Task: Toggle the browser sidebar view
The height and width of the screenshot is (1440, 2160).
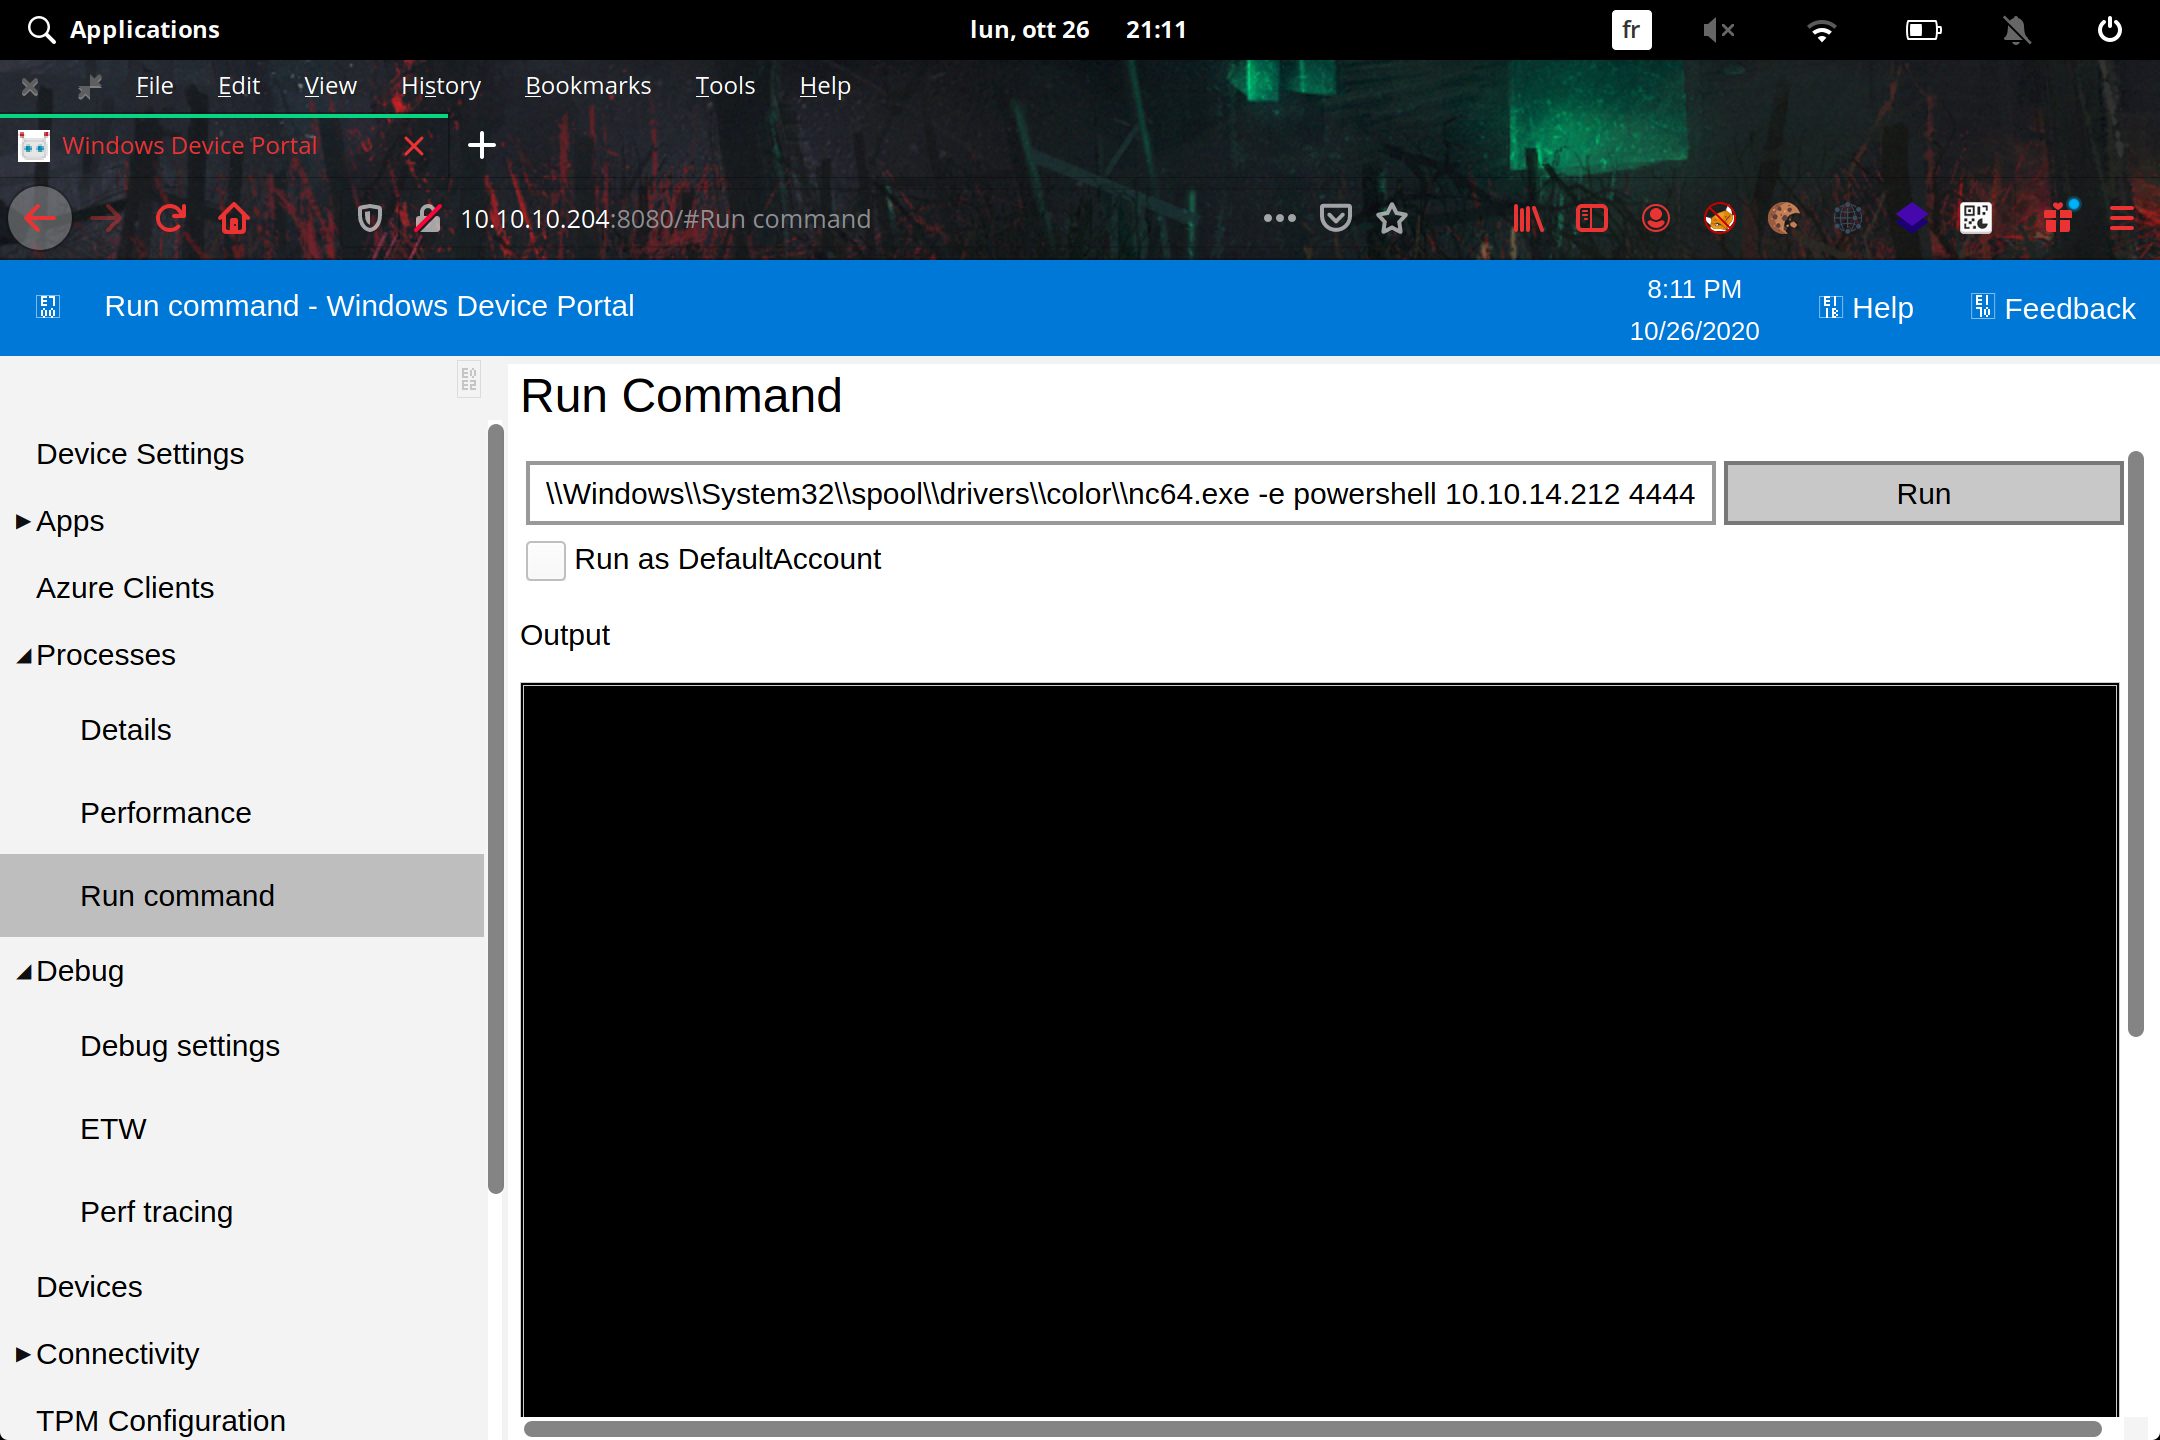Action: (x=1592, y=218)
